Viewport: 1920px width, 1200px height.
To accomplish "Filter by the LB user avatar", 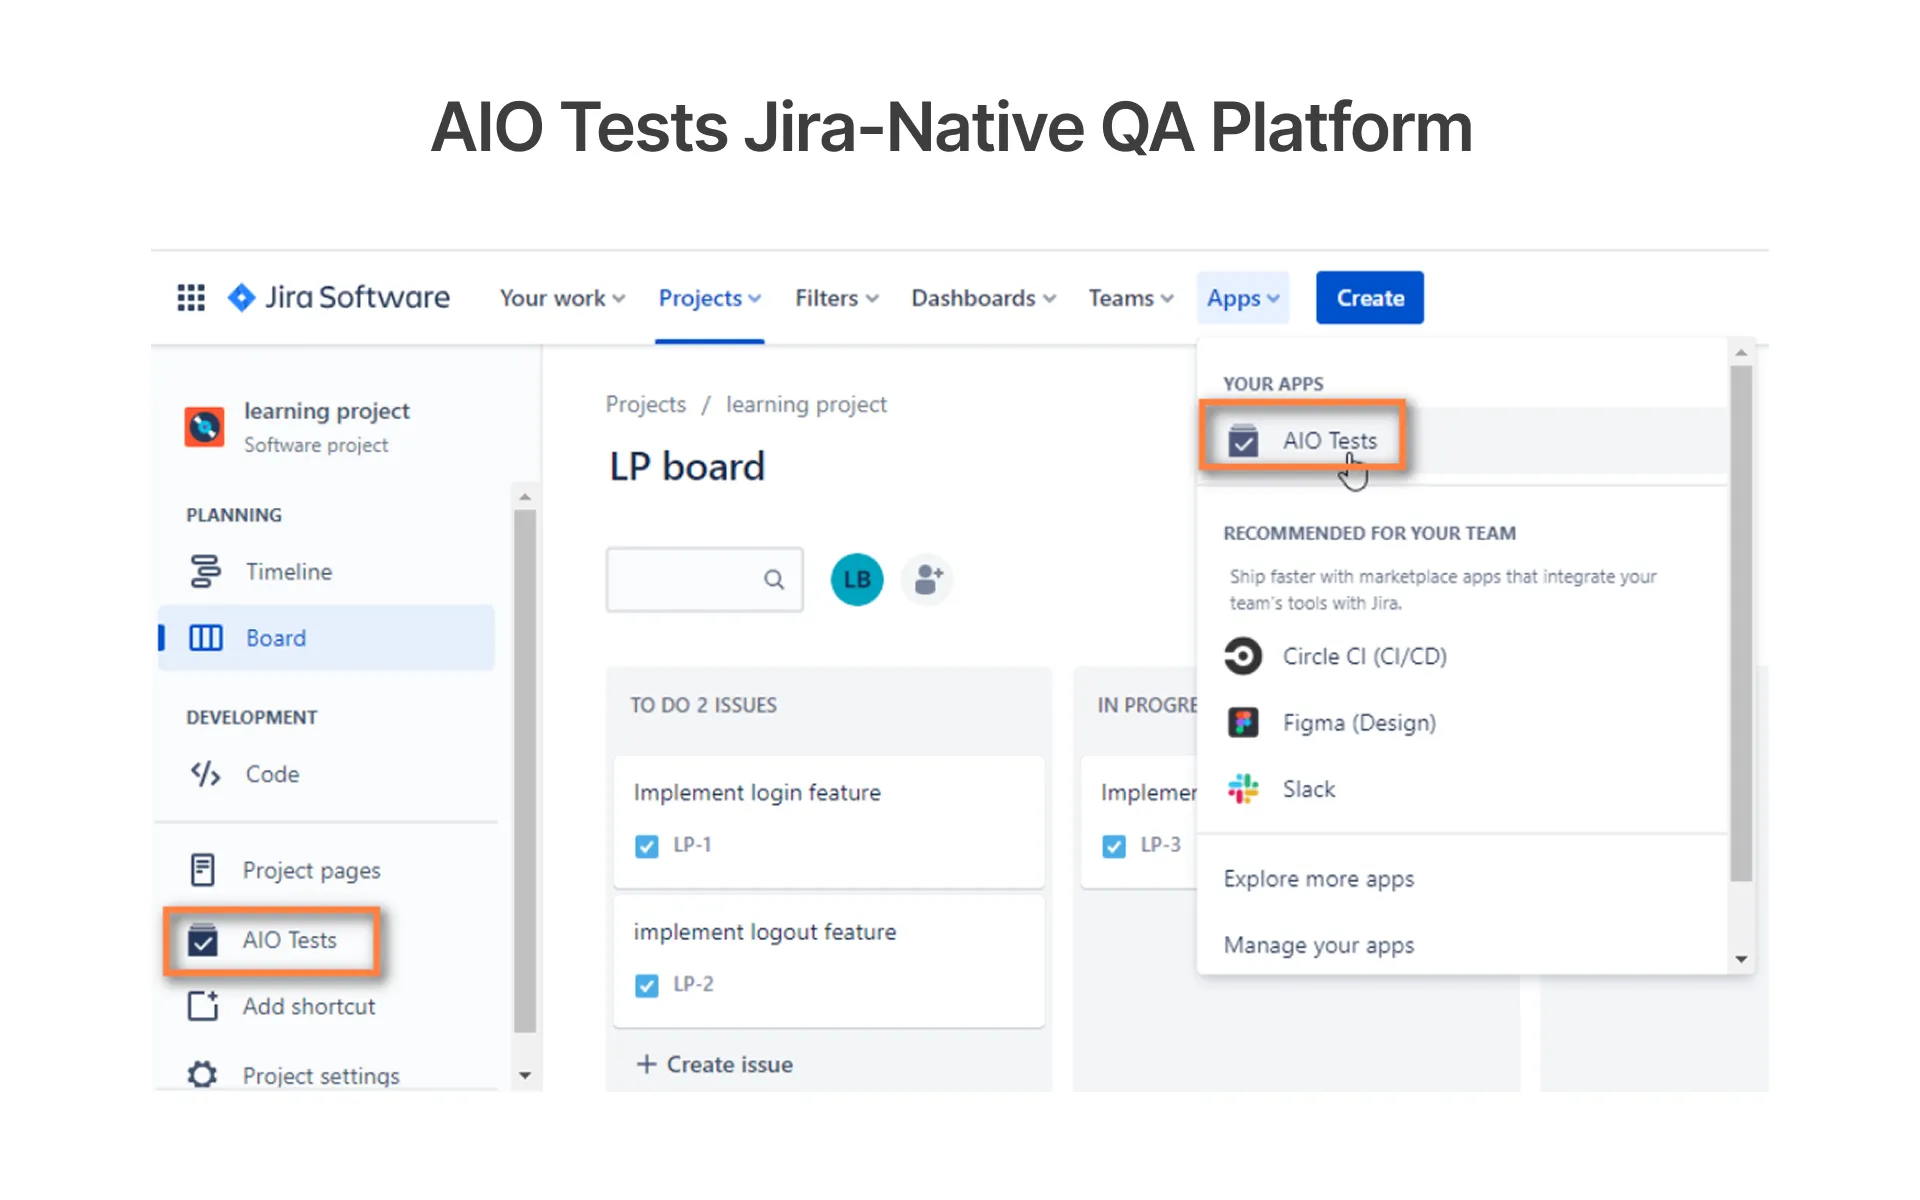I will point(857,579).
